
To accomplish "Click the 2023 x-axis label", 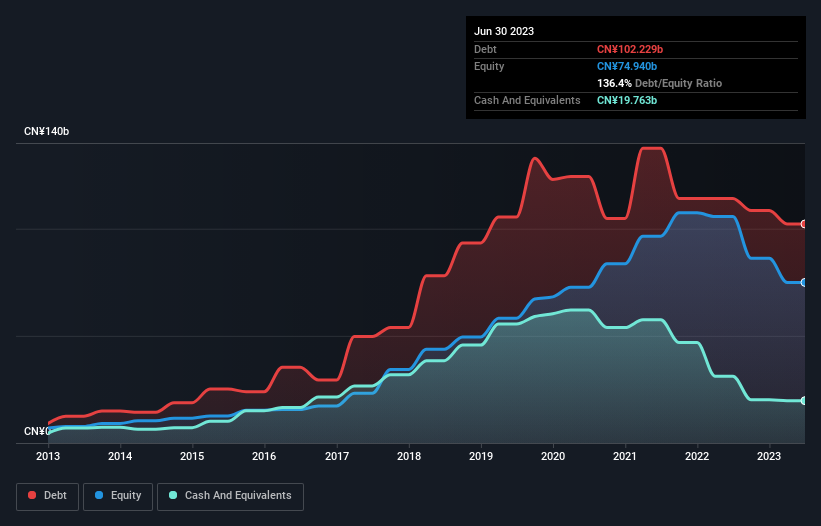I will 769,456.
